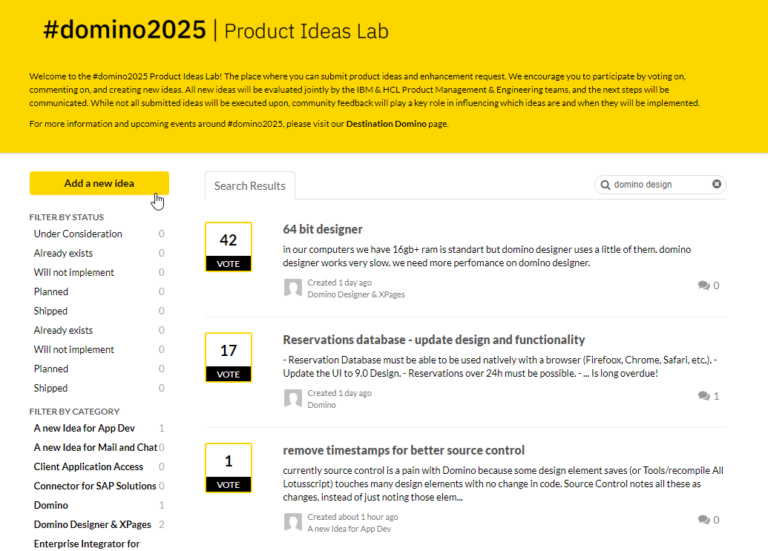Image resolution: width=768 pixels, height=551 pixels.
Task: Filter by the second Will not implement status
Action: pyautogui.click(x=73, y=350)
